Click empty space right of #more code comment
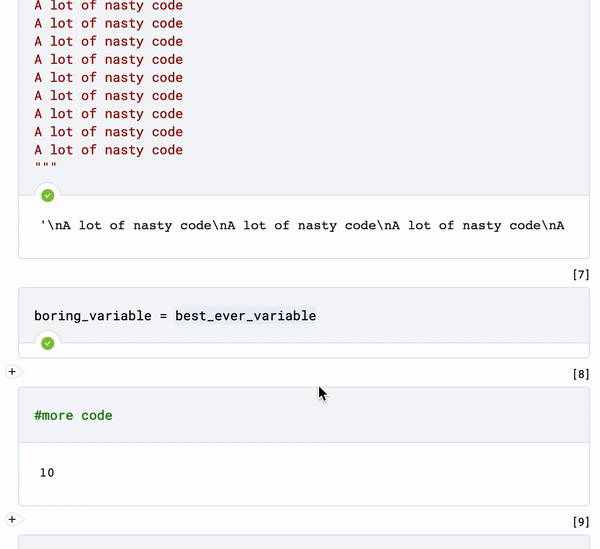Screen dimensions: 600x549 coord(350,415)
